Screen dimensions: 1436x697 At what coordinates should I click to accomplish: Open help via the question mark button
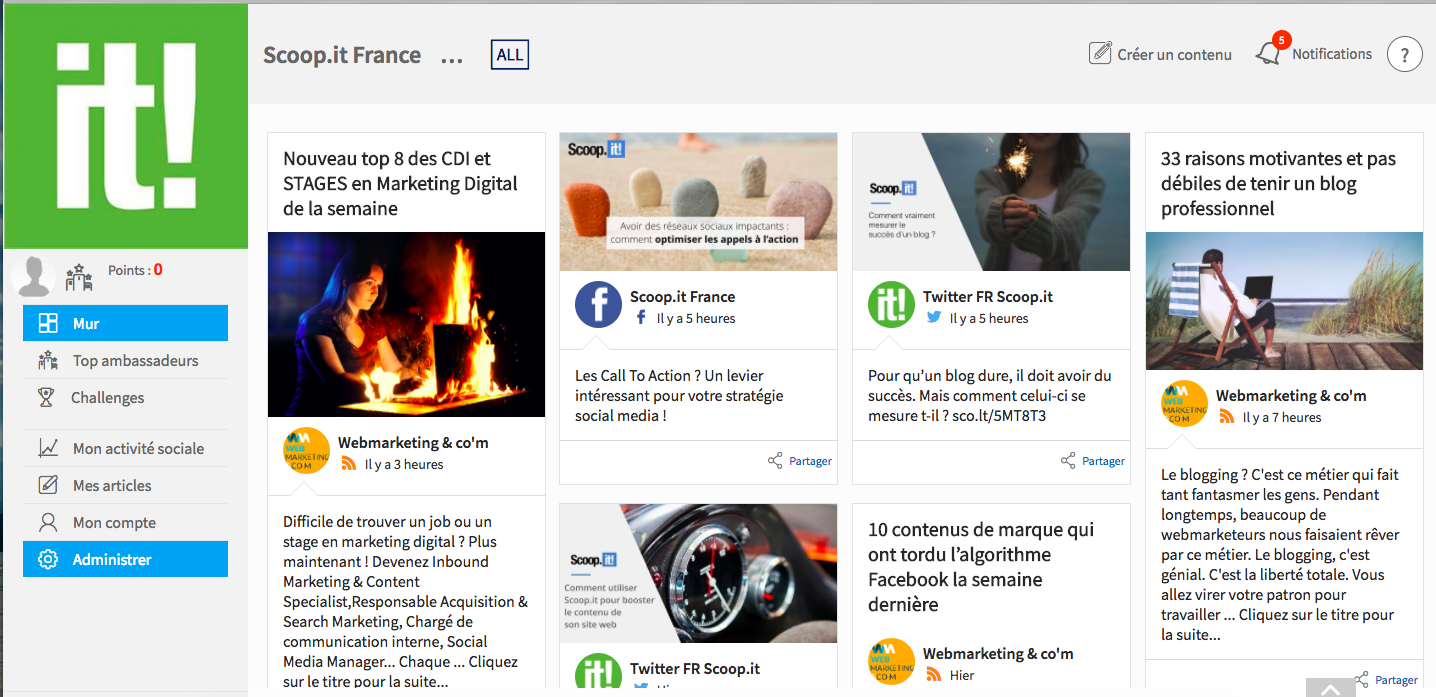tap(1404, 54)
